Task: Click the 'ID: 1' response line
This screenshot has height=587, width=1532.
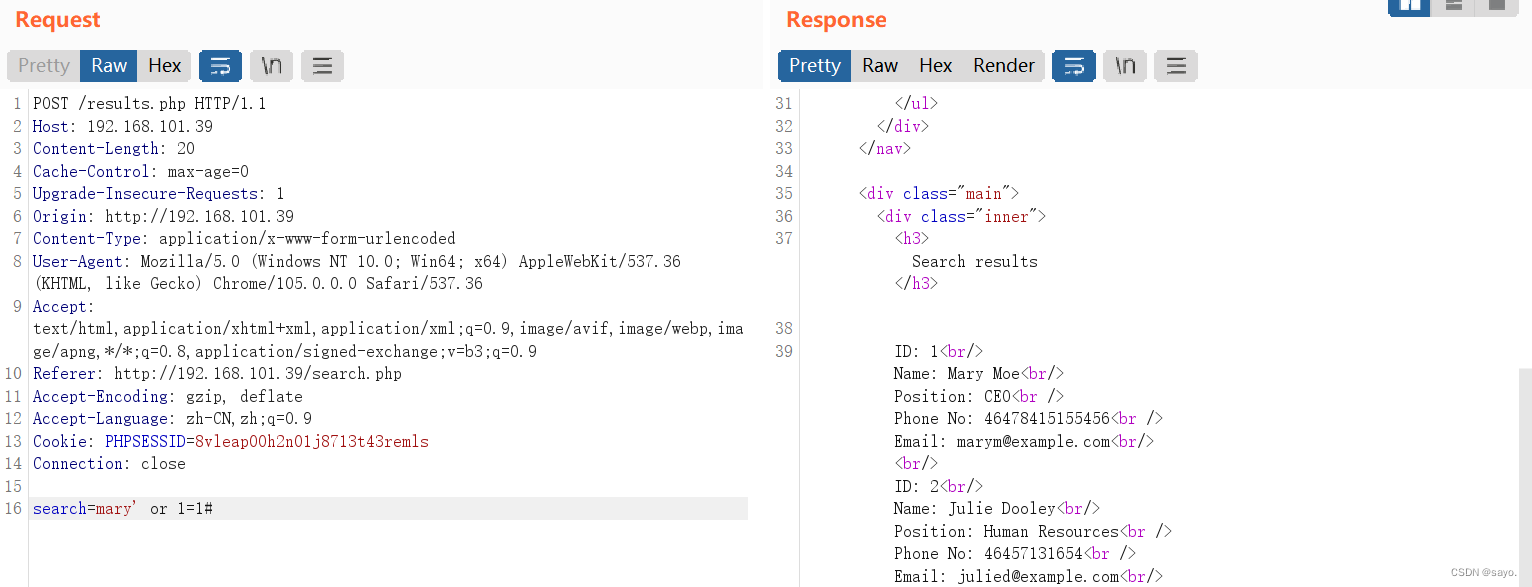Action: [939, 352]
